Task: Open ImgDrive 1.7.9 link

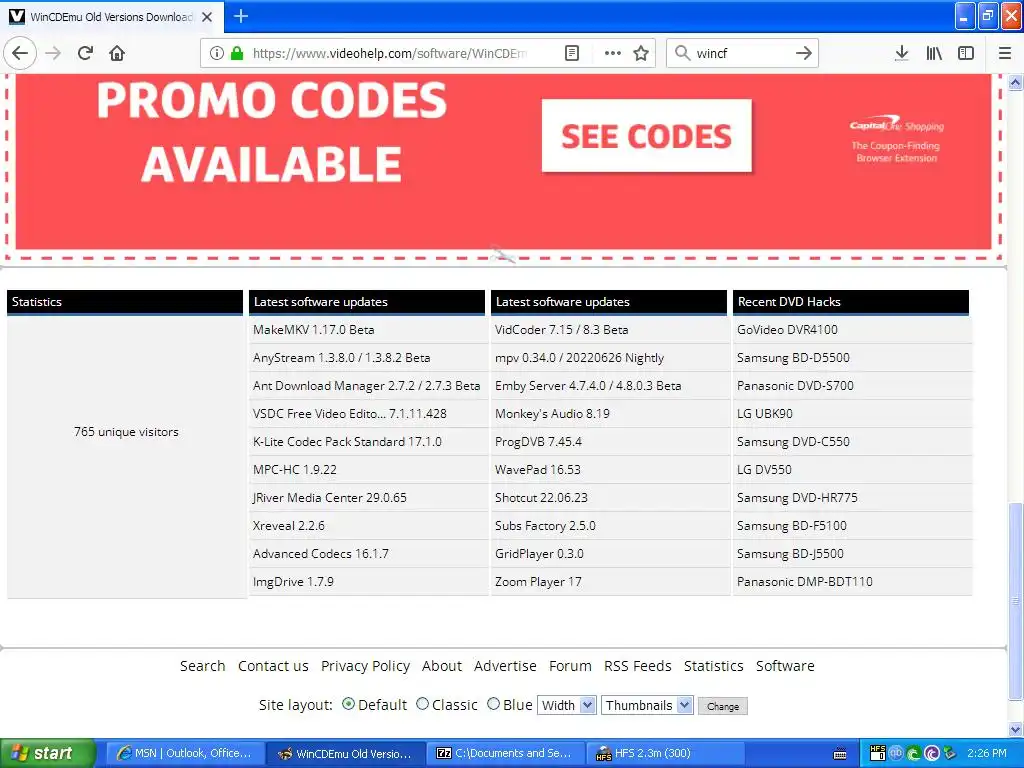Action: (x=293, y=582)
